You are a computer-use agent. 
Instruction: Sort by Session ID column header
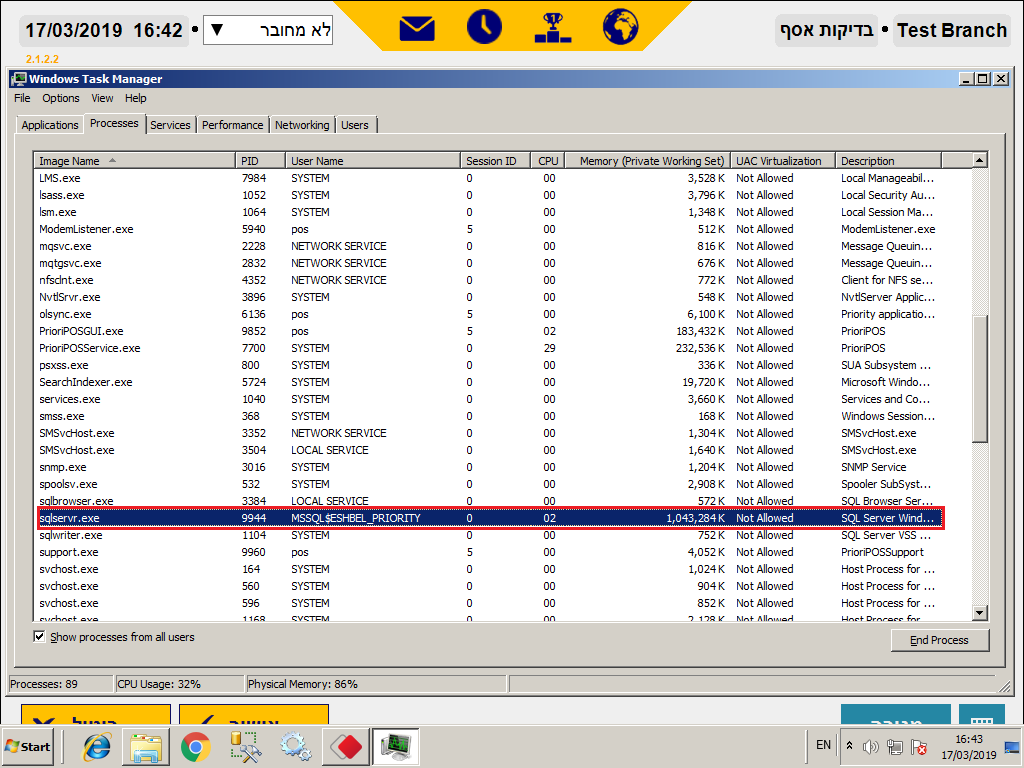(x=495, y=161)
